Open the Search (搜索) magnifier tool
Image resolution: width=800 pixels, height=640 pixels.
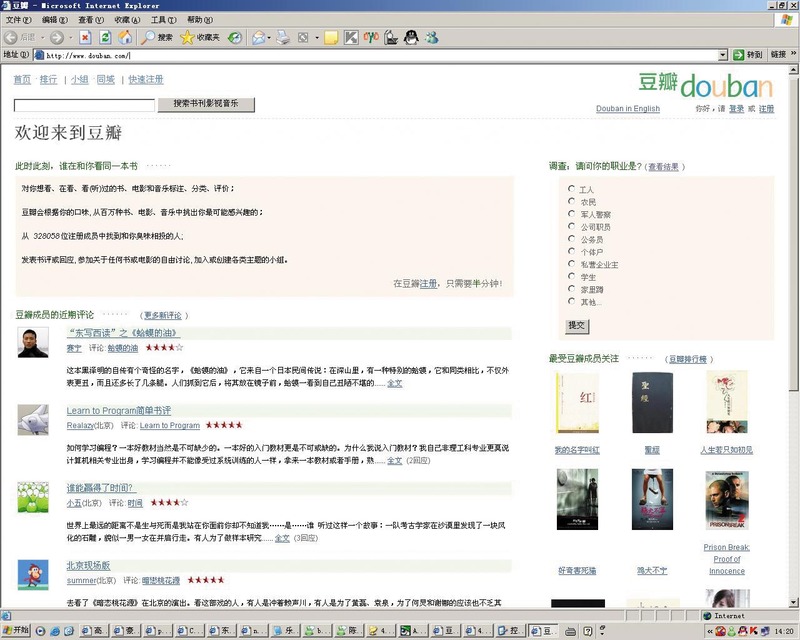(x=157, y=37)
